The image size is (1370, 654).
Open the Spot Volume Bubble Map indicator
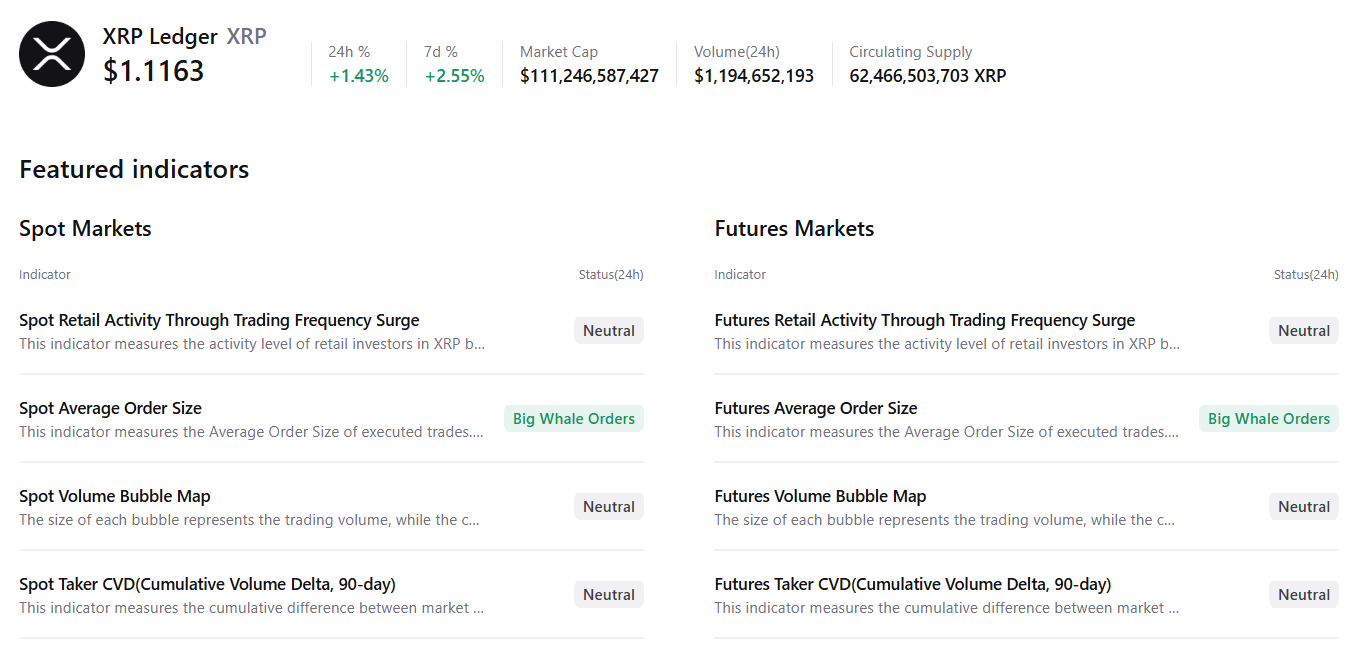click(x=115, y=496)
